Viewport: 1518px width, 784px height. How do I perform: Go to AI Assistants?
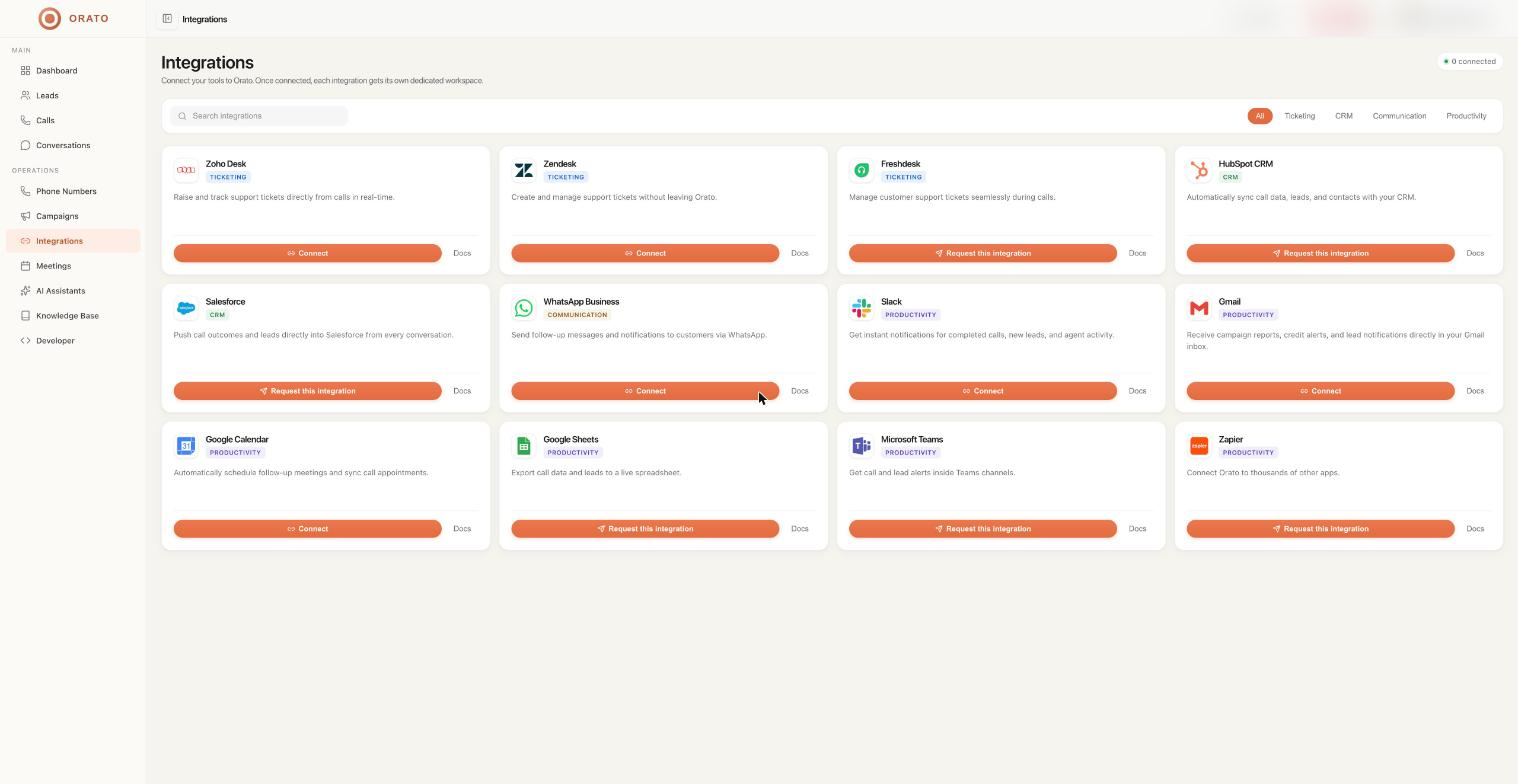(73, 291)
